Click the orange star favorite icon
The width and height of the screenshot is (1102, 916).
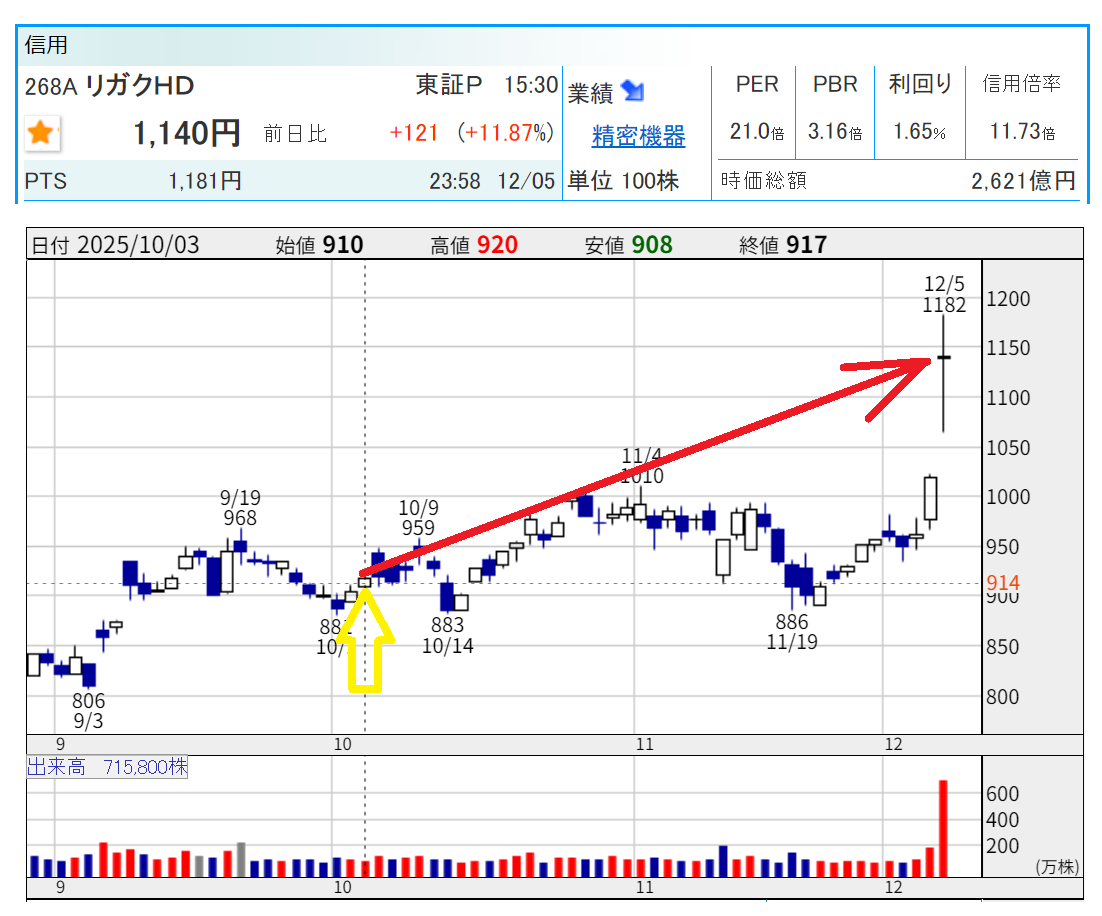click(x=41, y=133)
